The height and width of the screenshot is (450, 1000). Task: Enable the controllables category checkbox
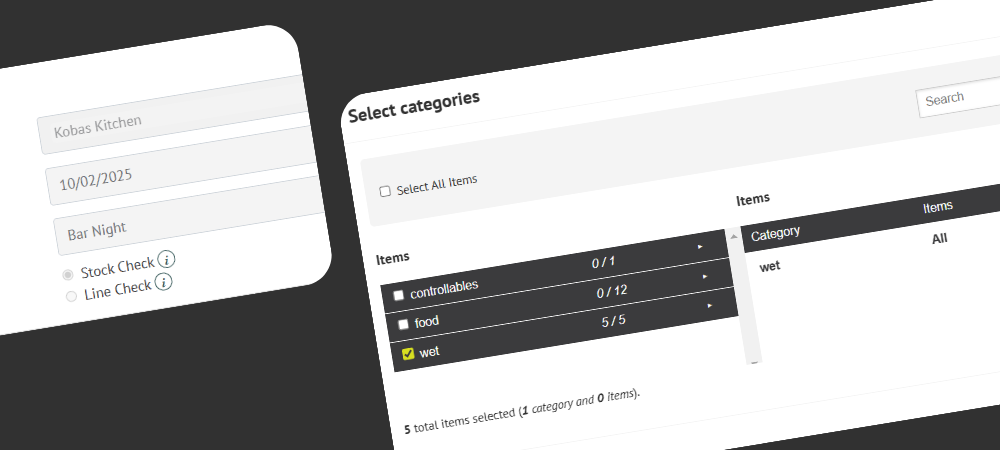399,295
